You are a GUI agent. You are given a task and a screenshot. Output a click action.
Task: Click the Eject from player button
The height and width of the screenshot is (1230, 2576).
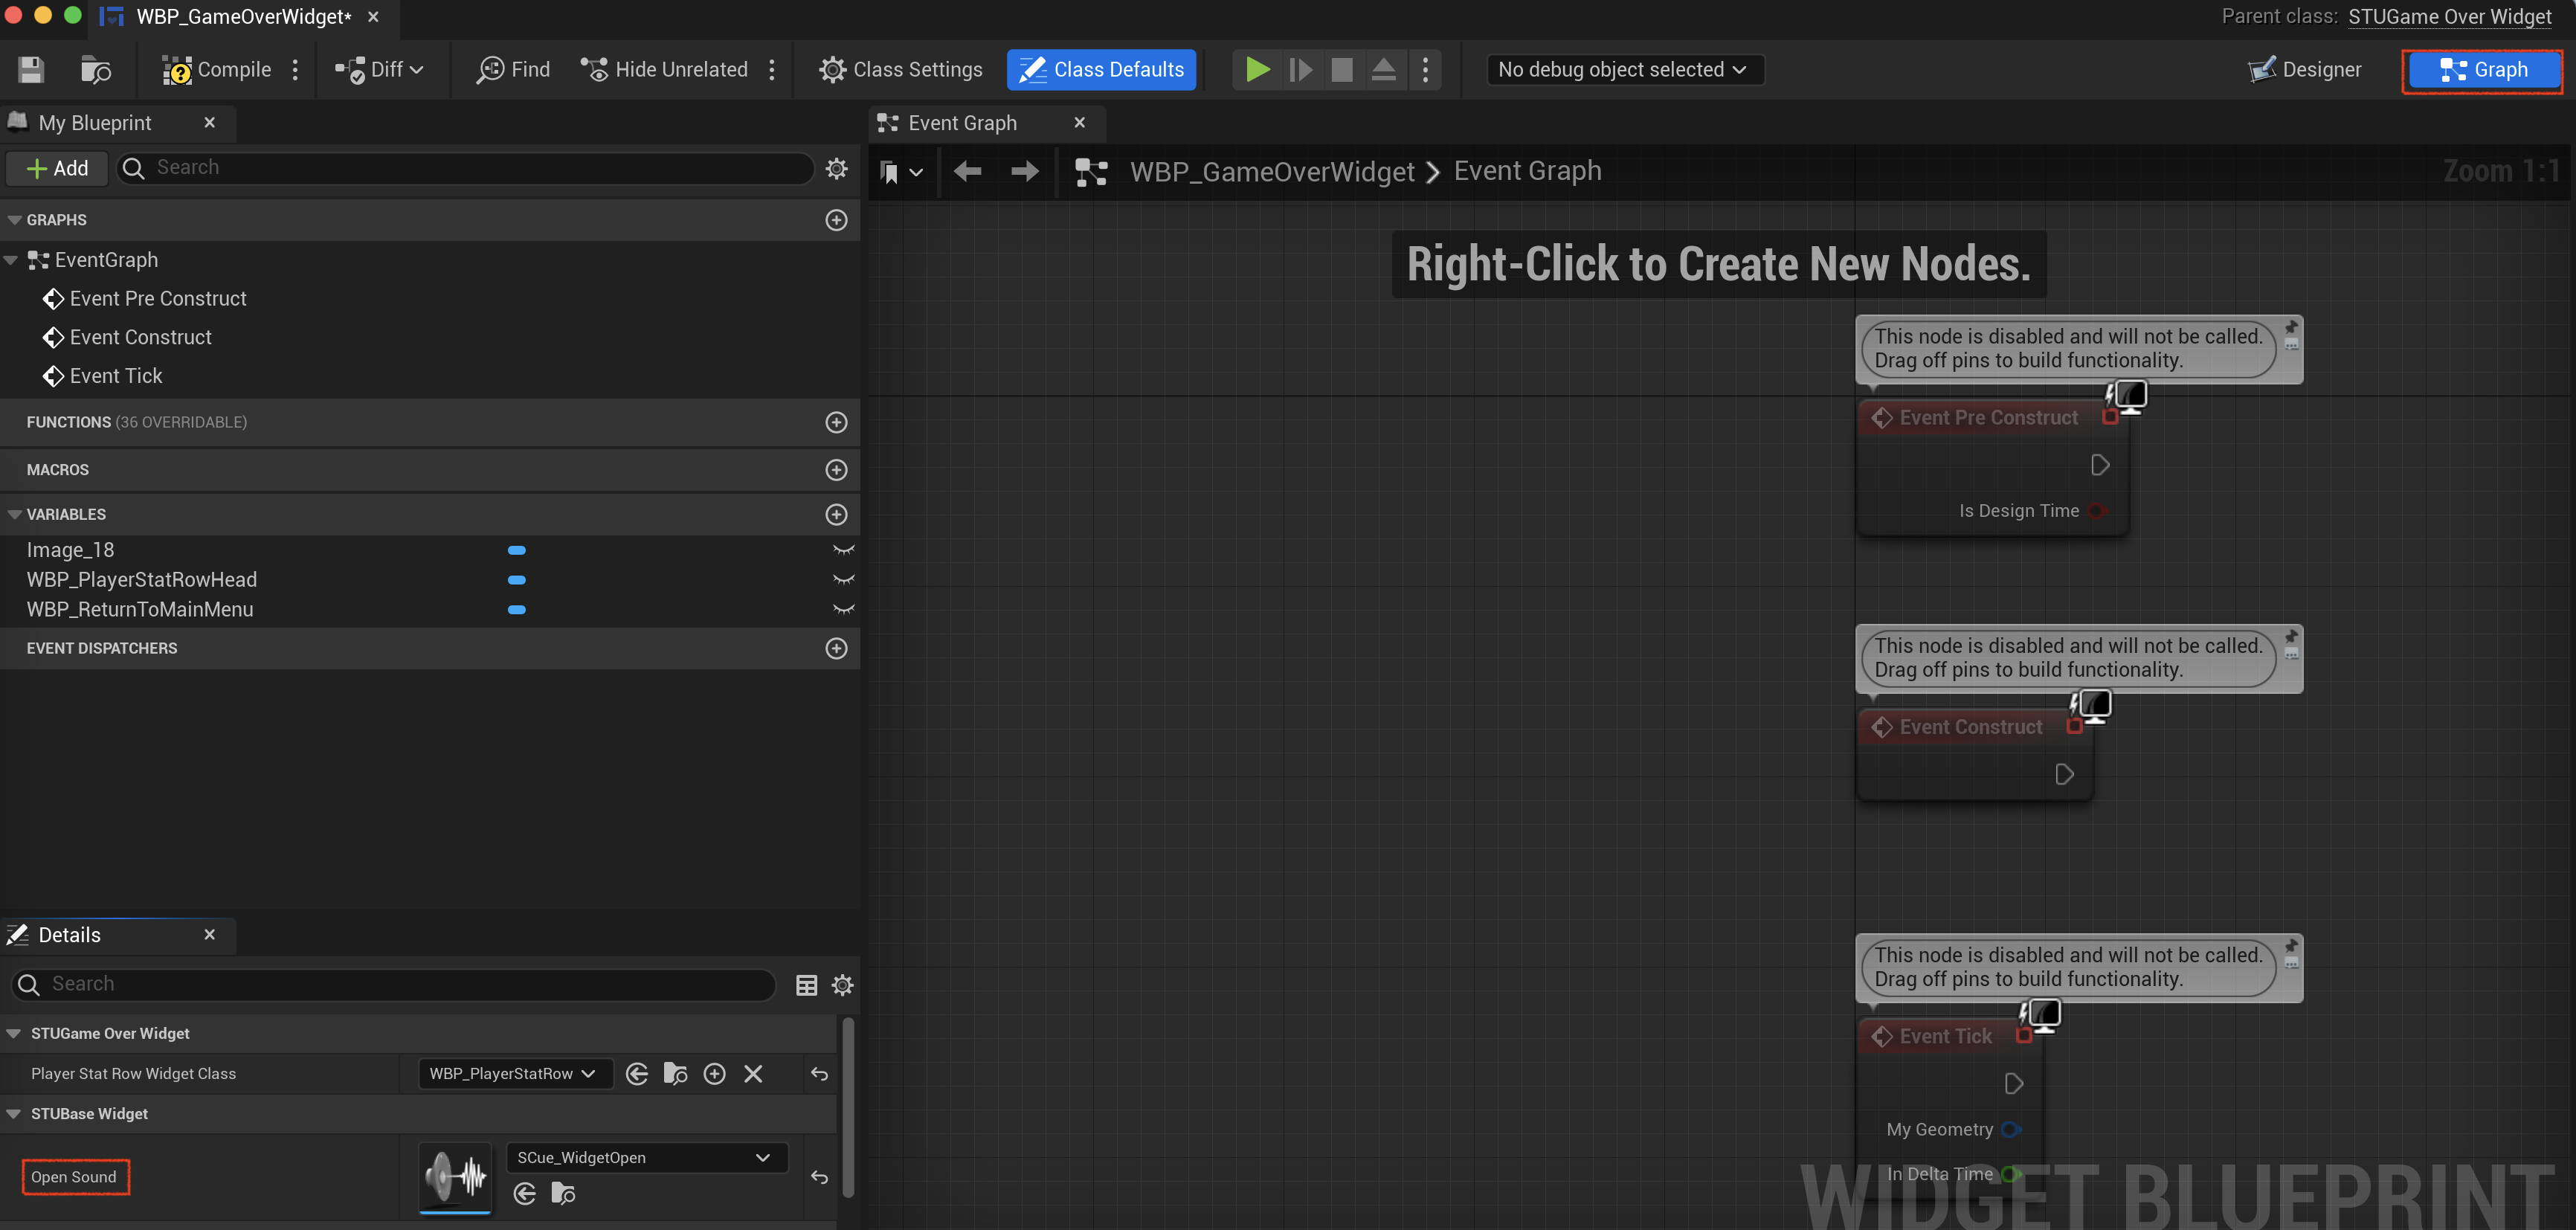1384,70
